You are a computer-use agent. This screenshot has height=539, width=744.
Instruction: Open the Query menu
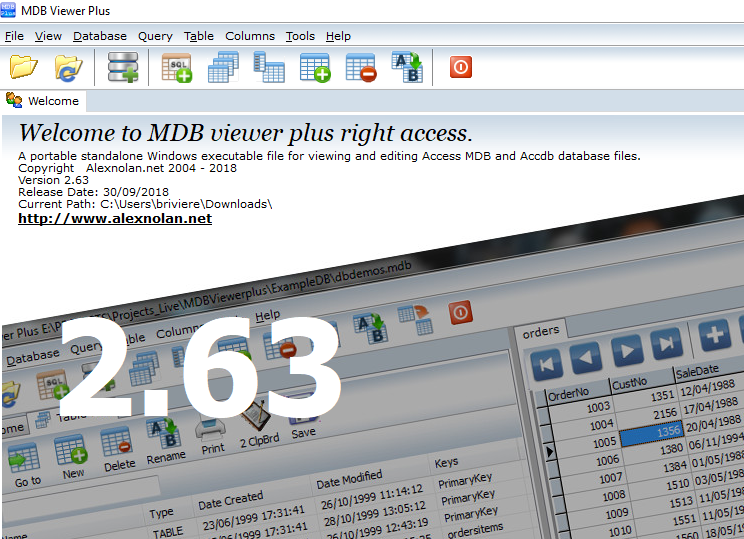pyautogui.click(x=155, y=36)
